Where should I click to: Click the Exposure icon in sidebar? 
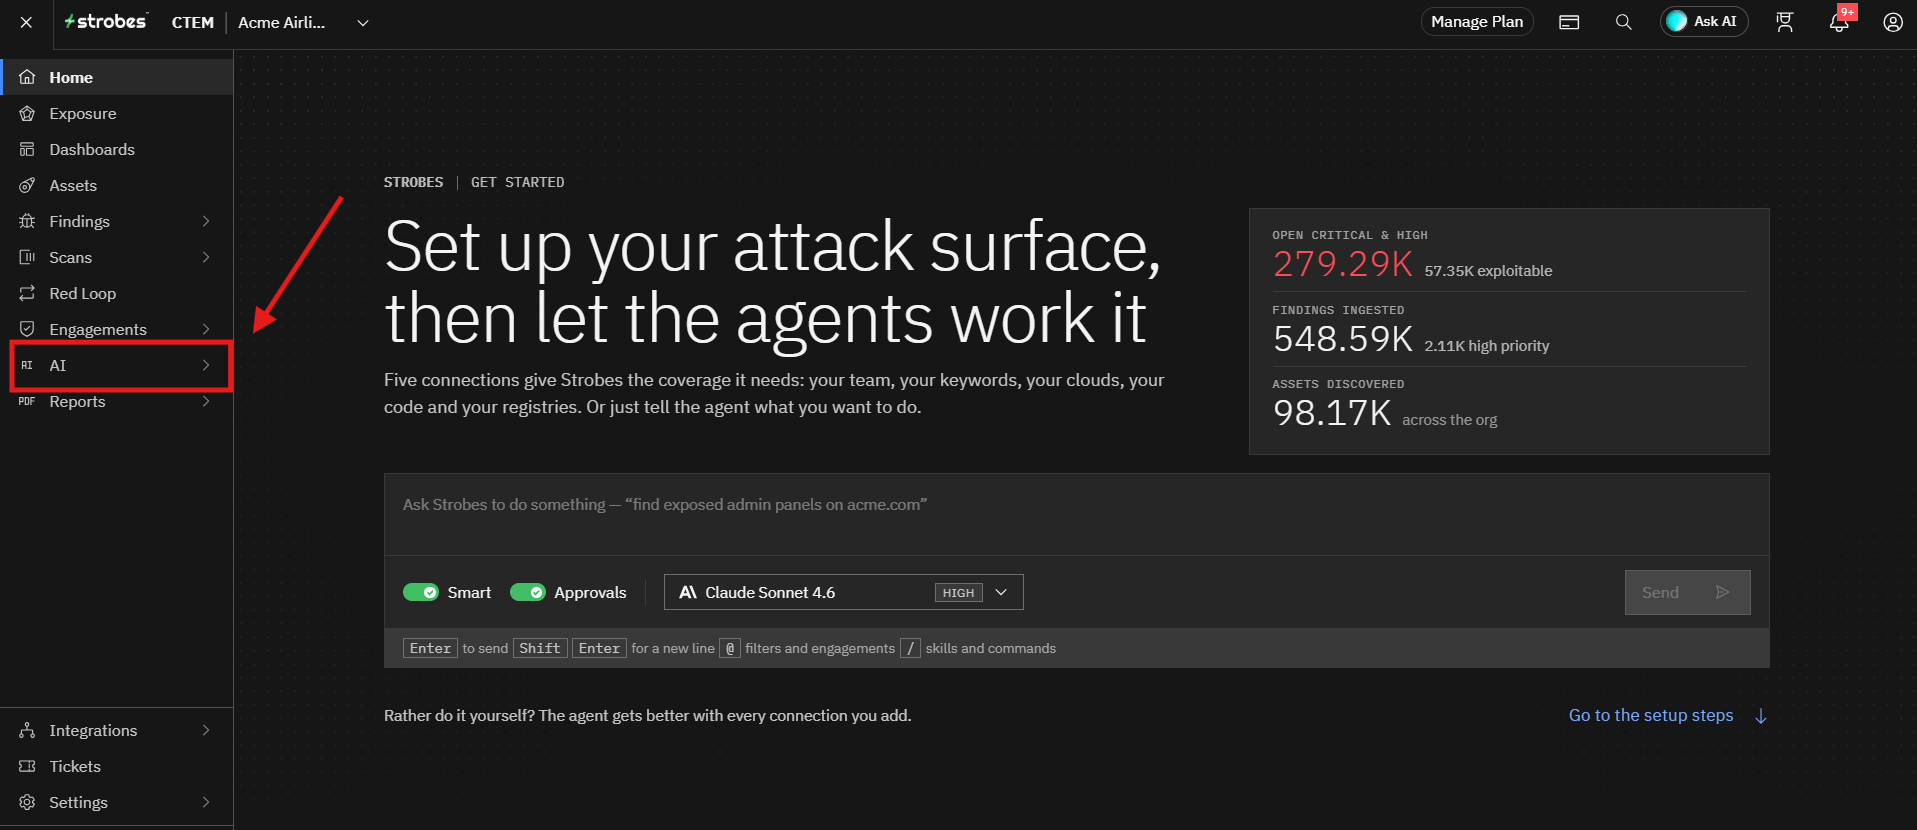[27, 113]
